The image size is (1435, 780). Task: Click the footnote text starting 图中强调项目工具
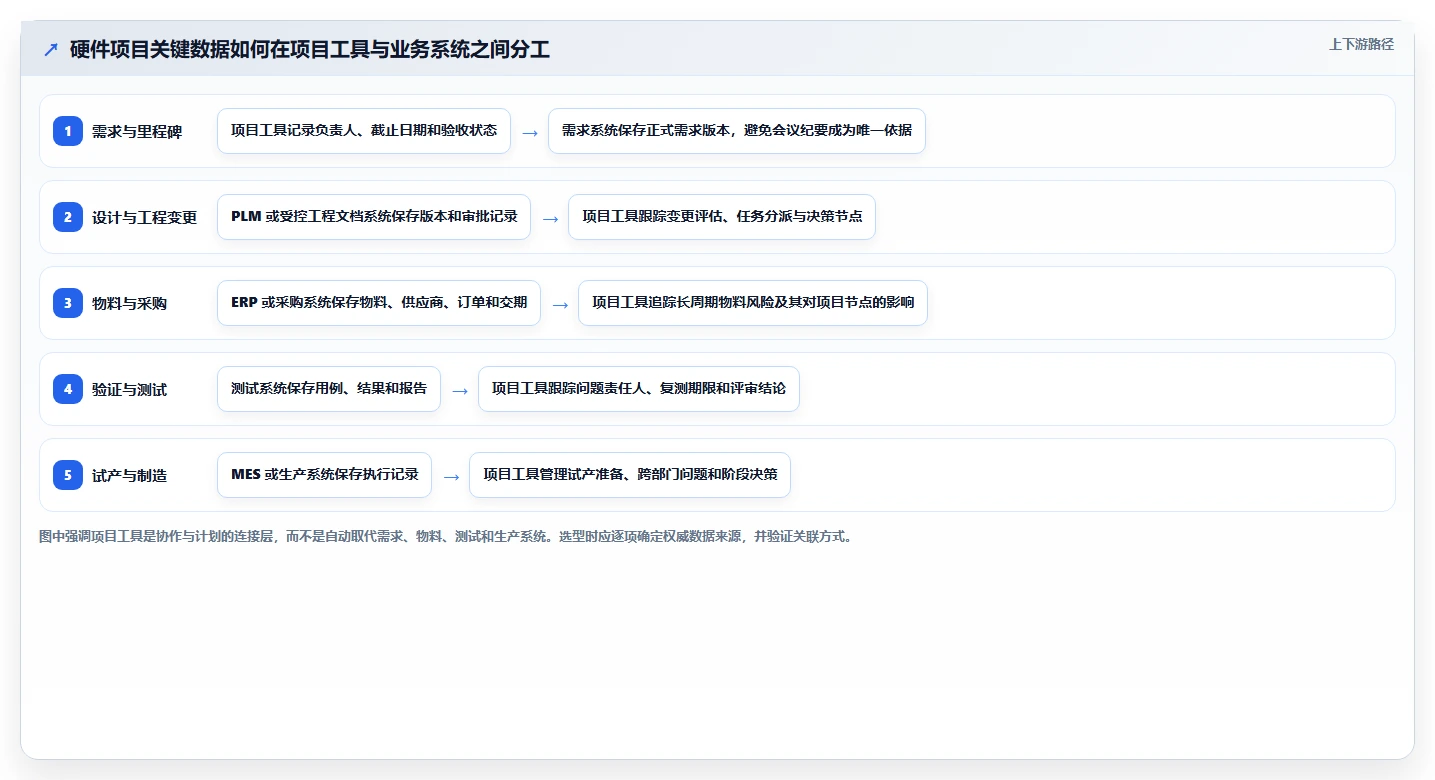click(x=447, y=537)
